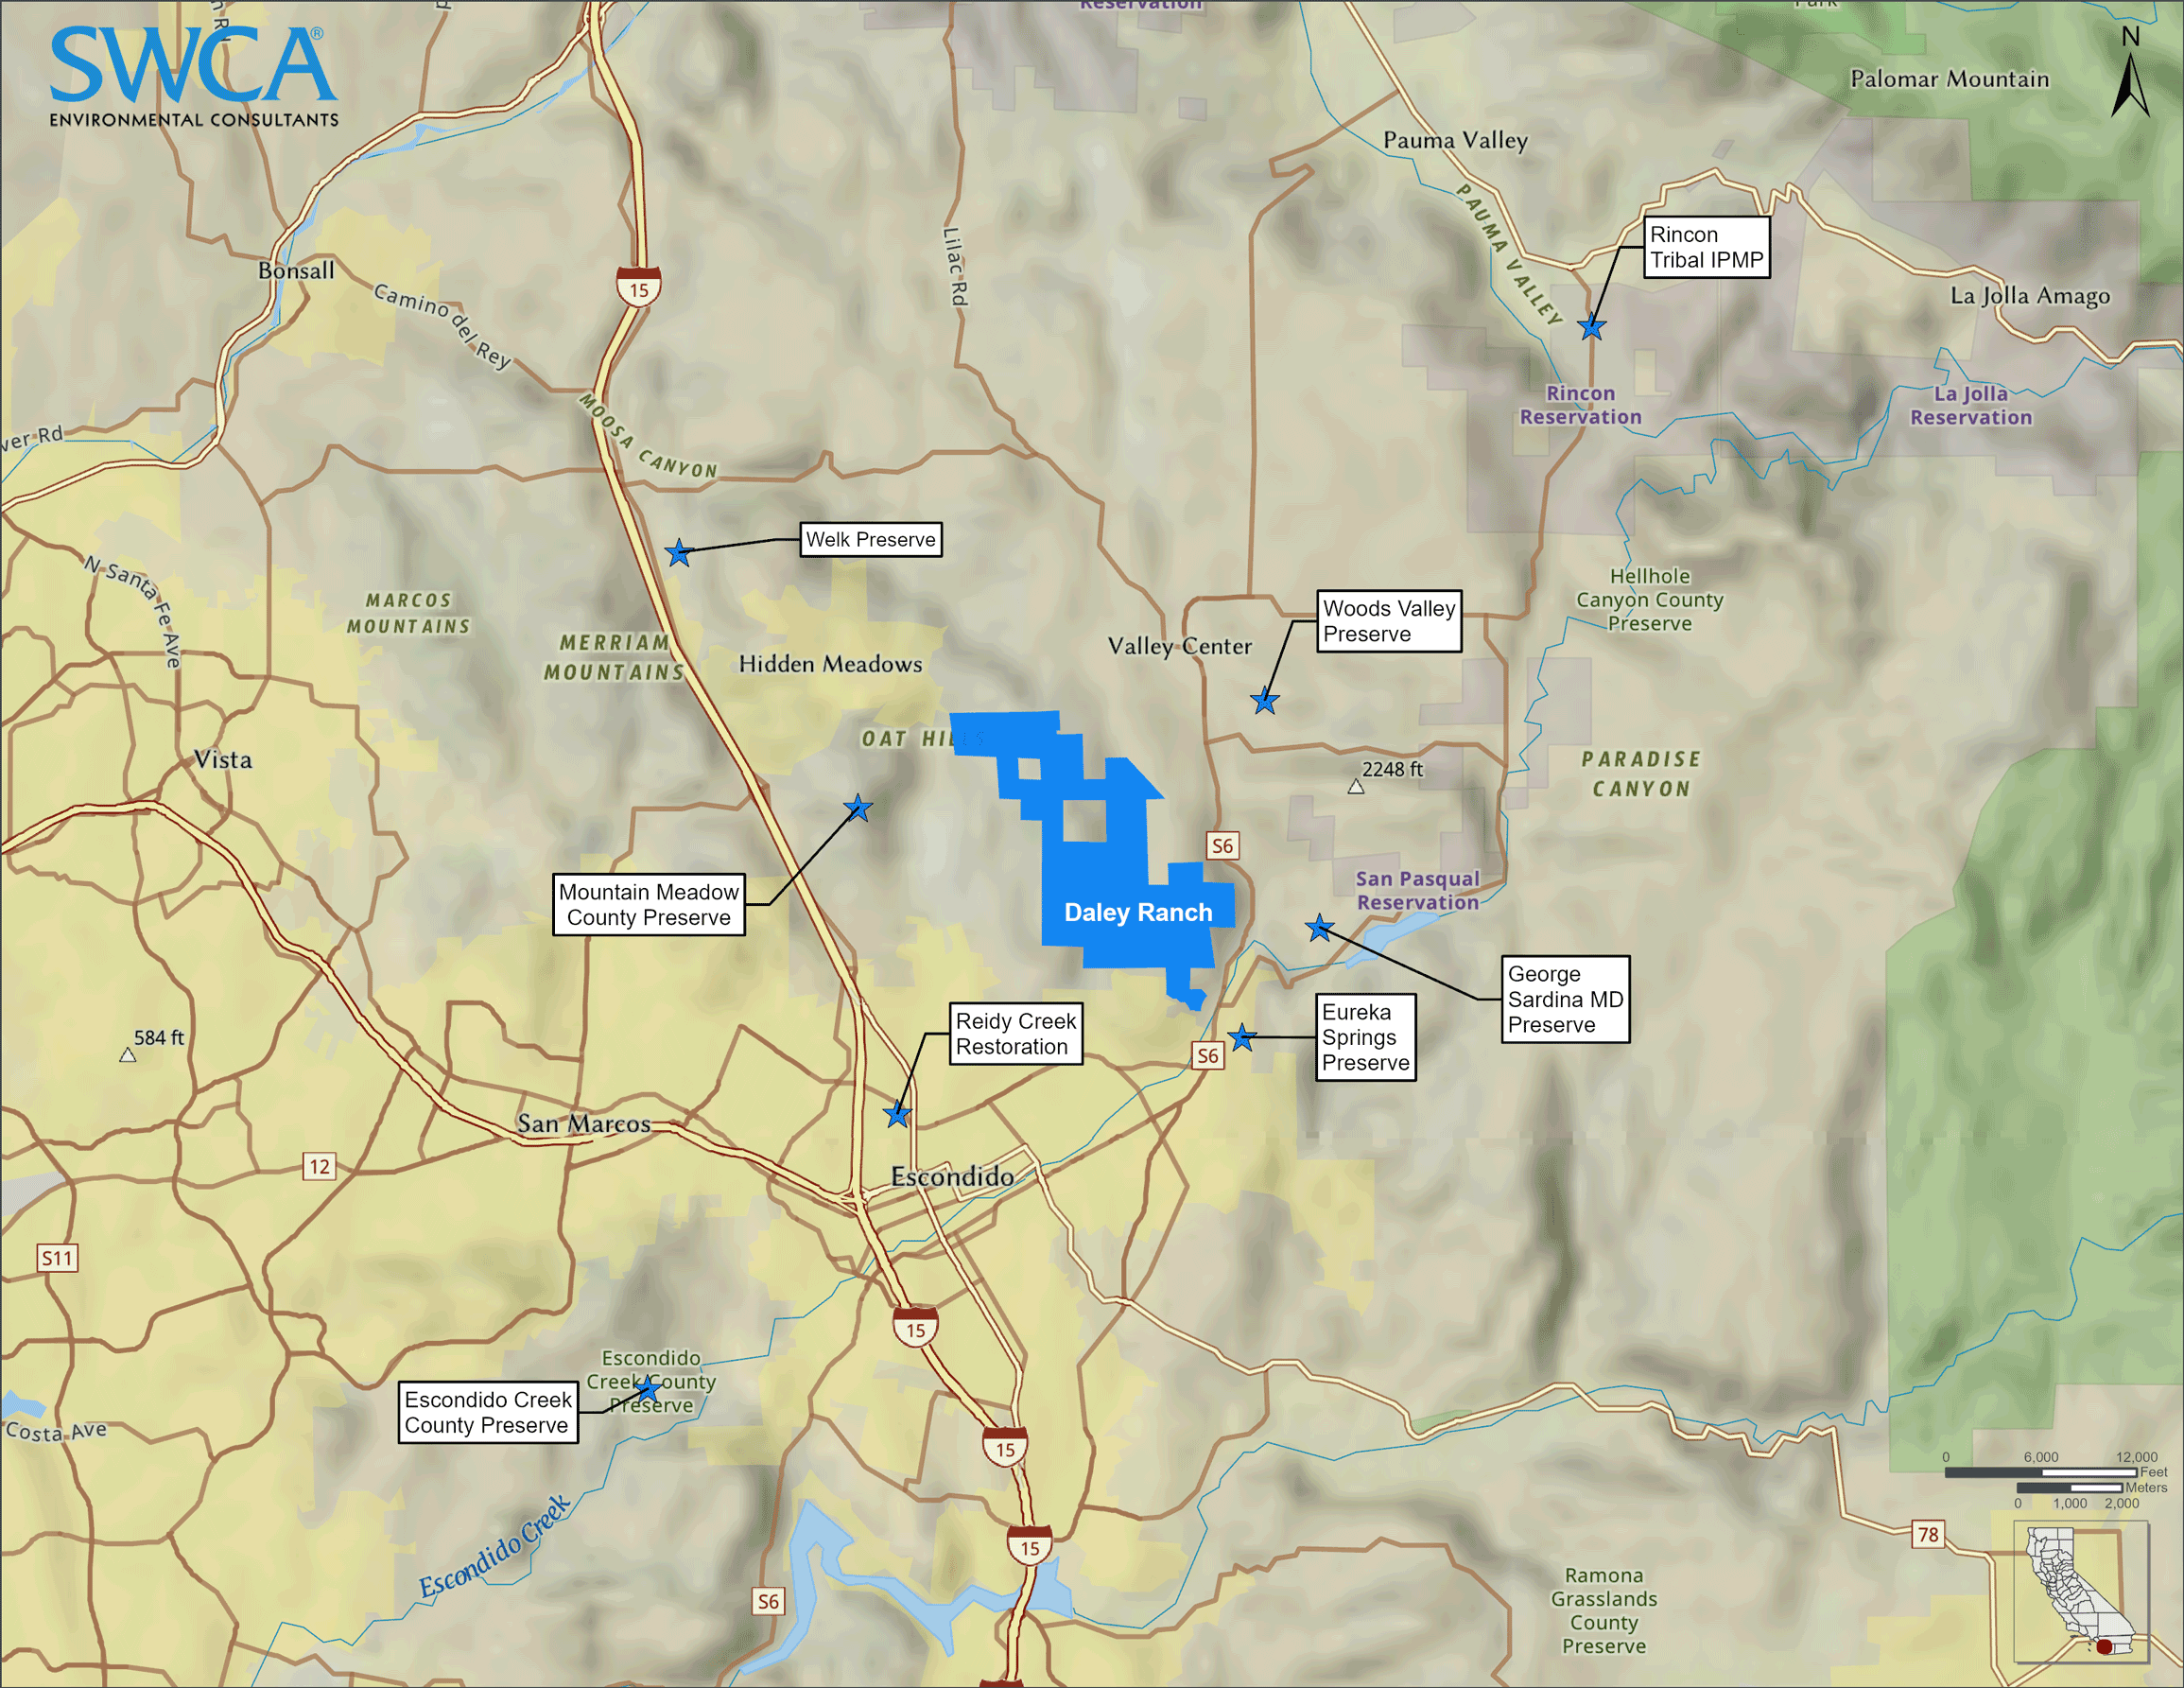Click the SWCA Environmental Consultants logo
The image size is (2184, 1688).
coord(194,77)
